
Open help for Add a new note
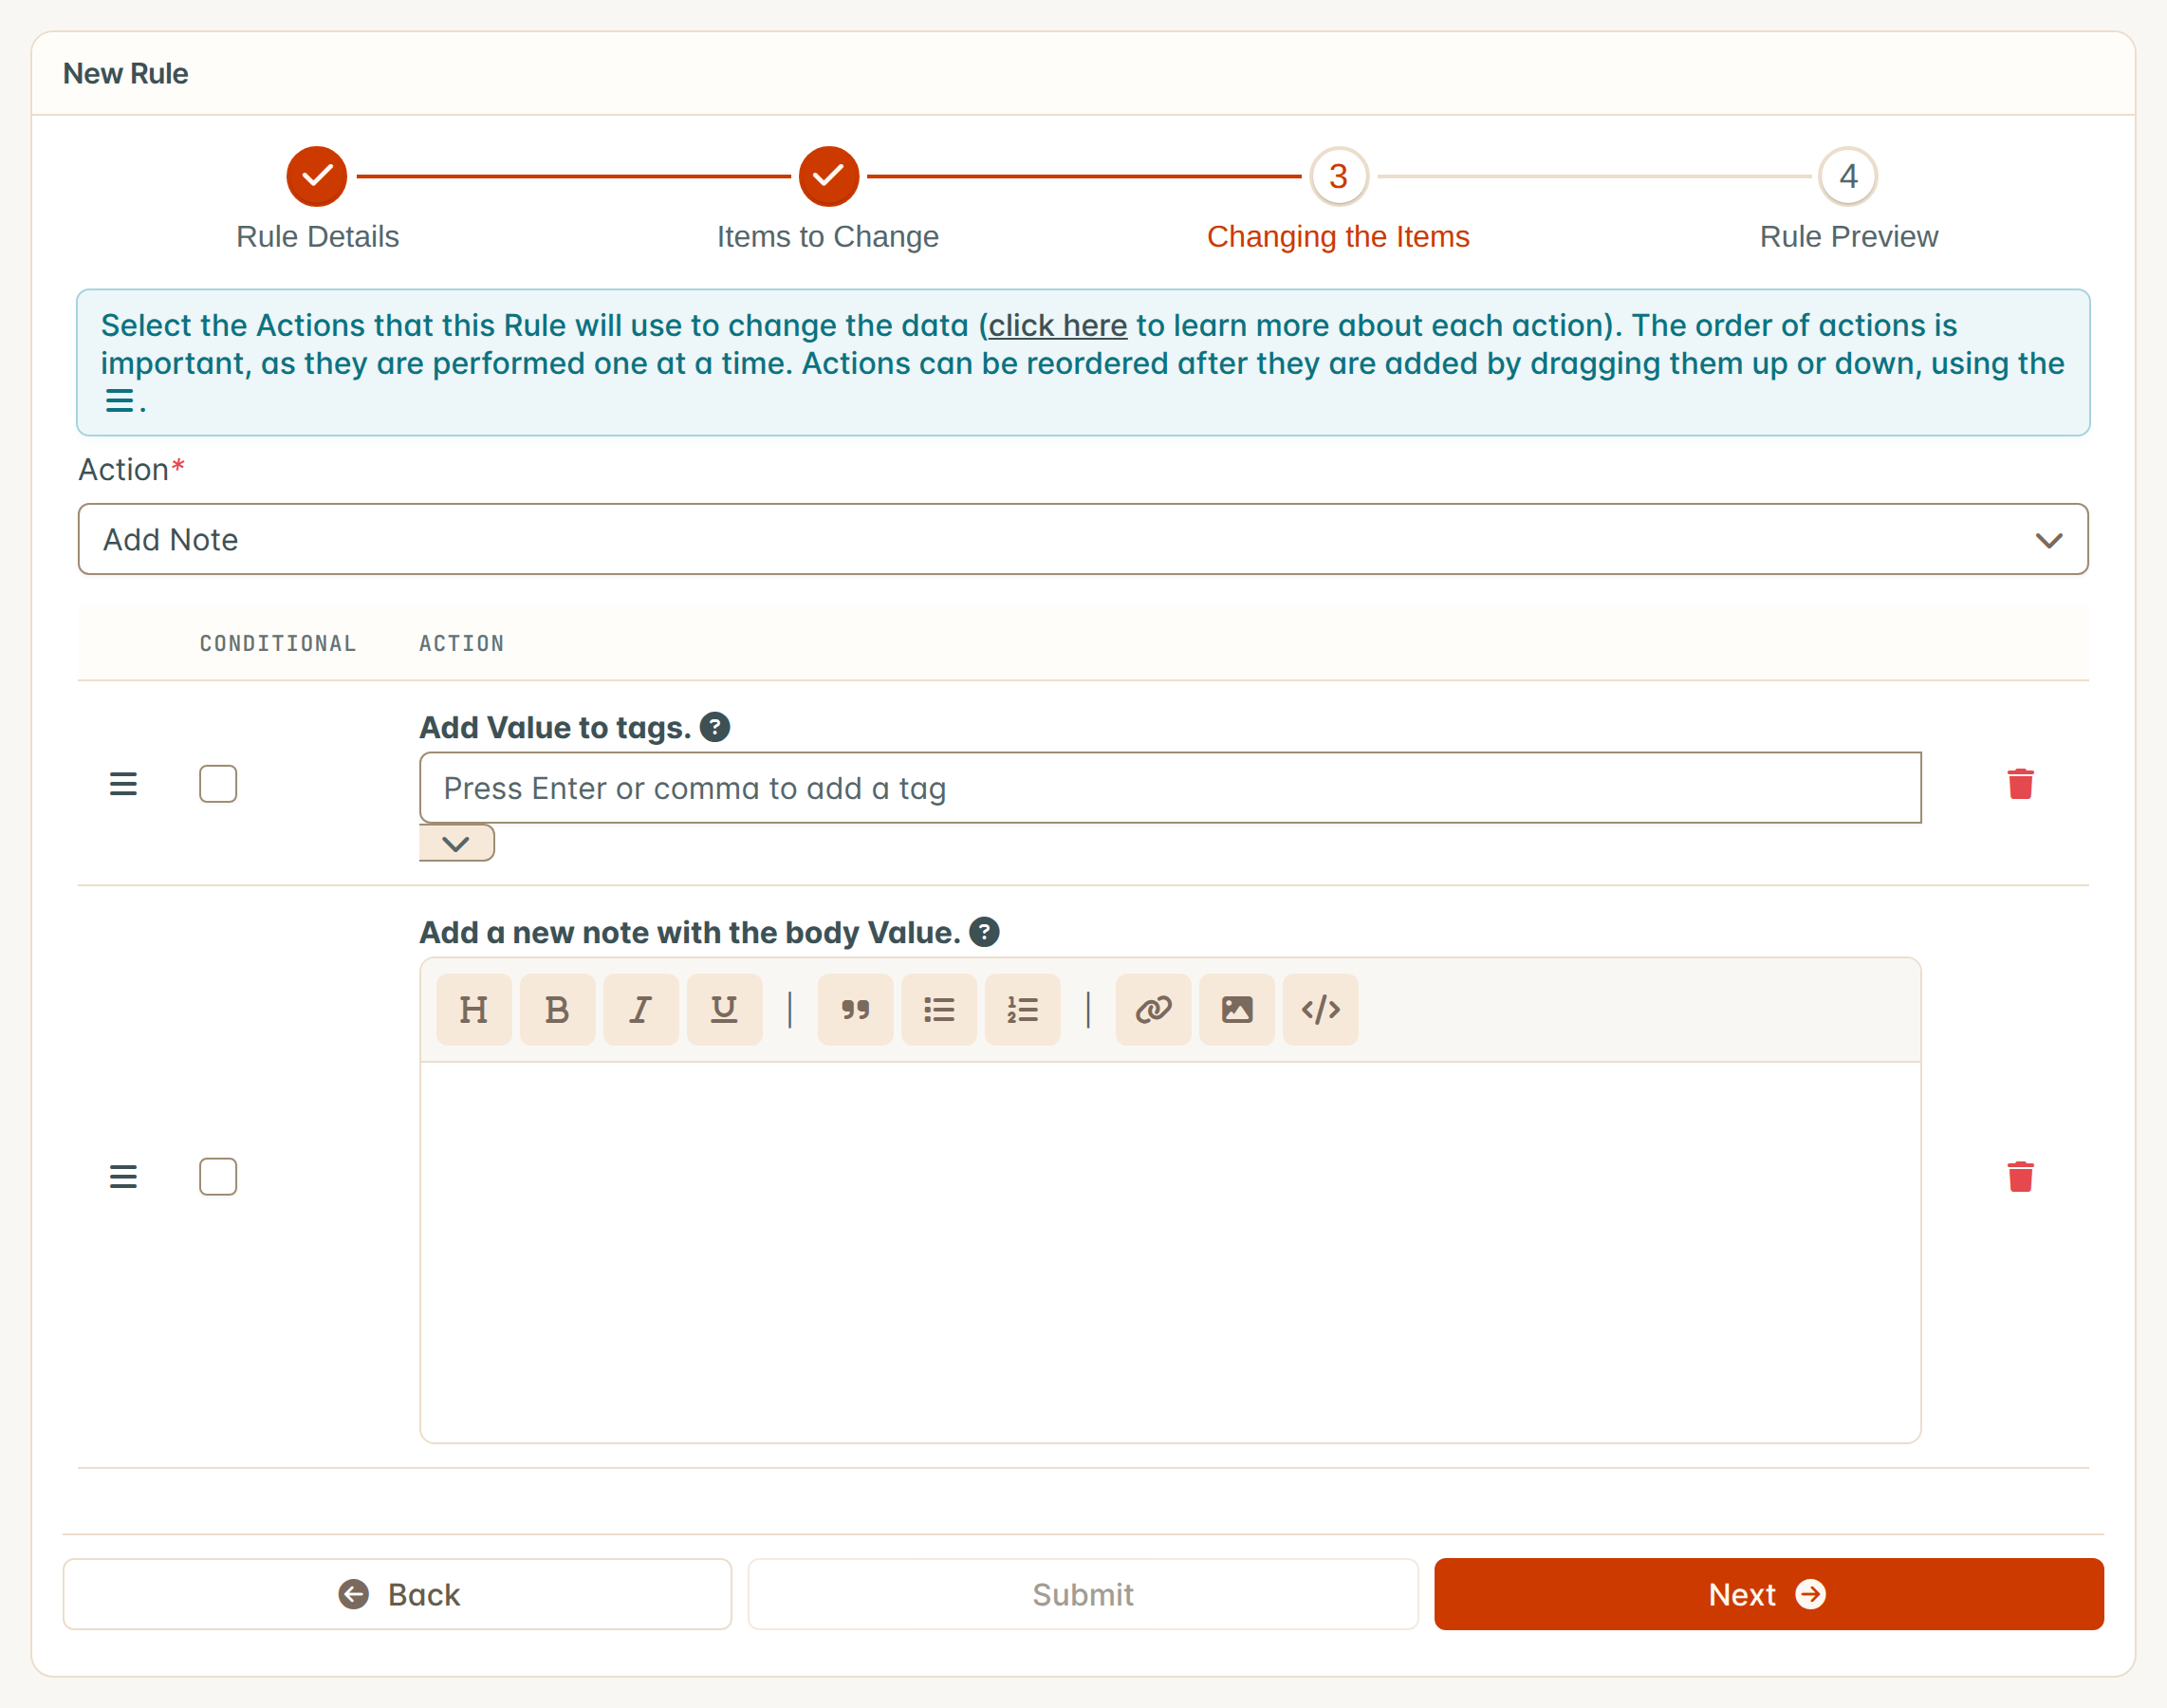(x=984, y=932)
